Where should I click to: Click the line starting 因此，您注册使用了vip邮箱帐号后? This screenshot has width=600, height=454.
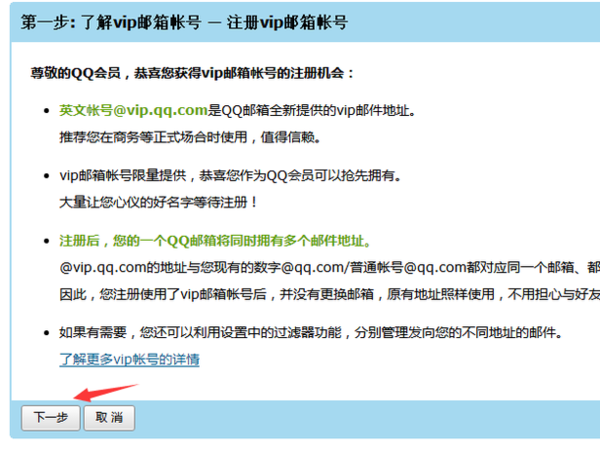pyautogui.click(x=329, y=294)
